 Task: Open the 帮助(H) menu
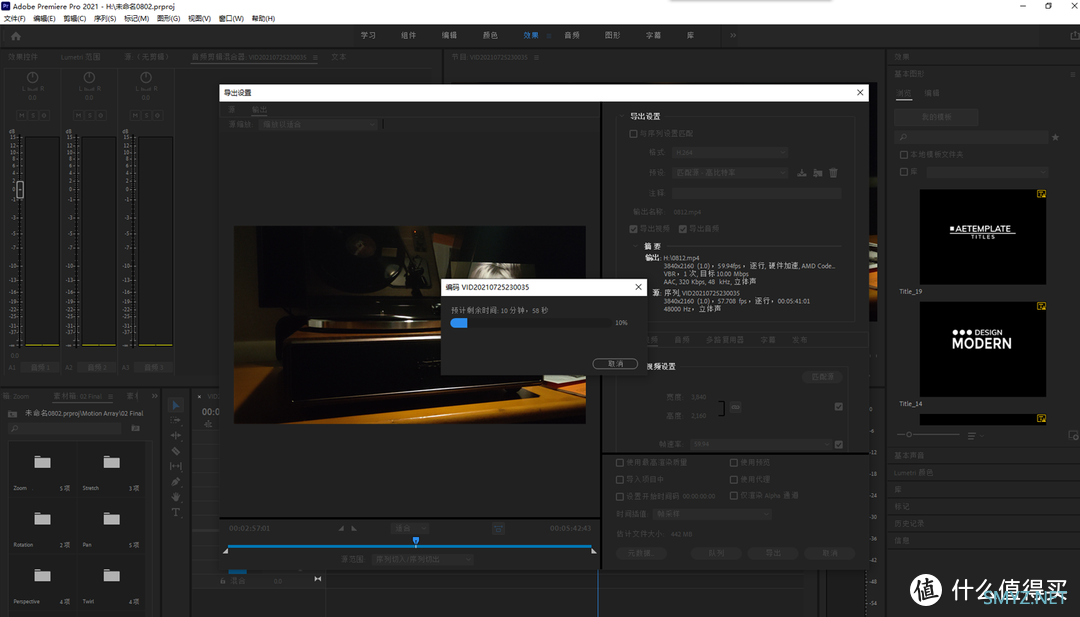[263, 19]
